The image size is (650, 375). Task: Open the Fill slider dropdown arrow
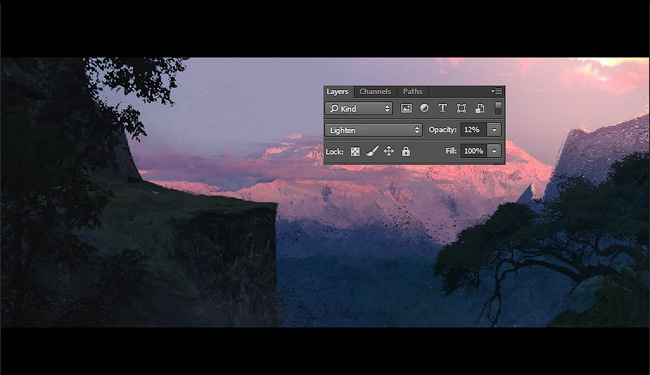click(x=494, y=151)
